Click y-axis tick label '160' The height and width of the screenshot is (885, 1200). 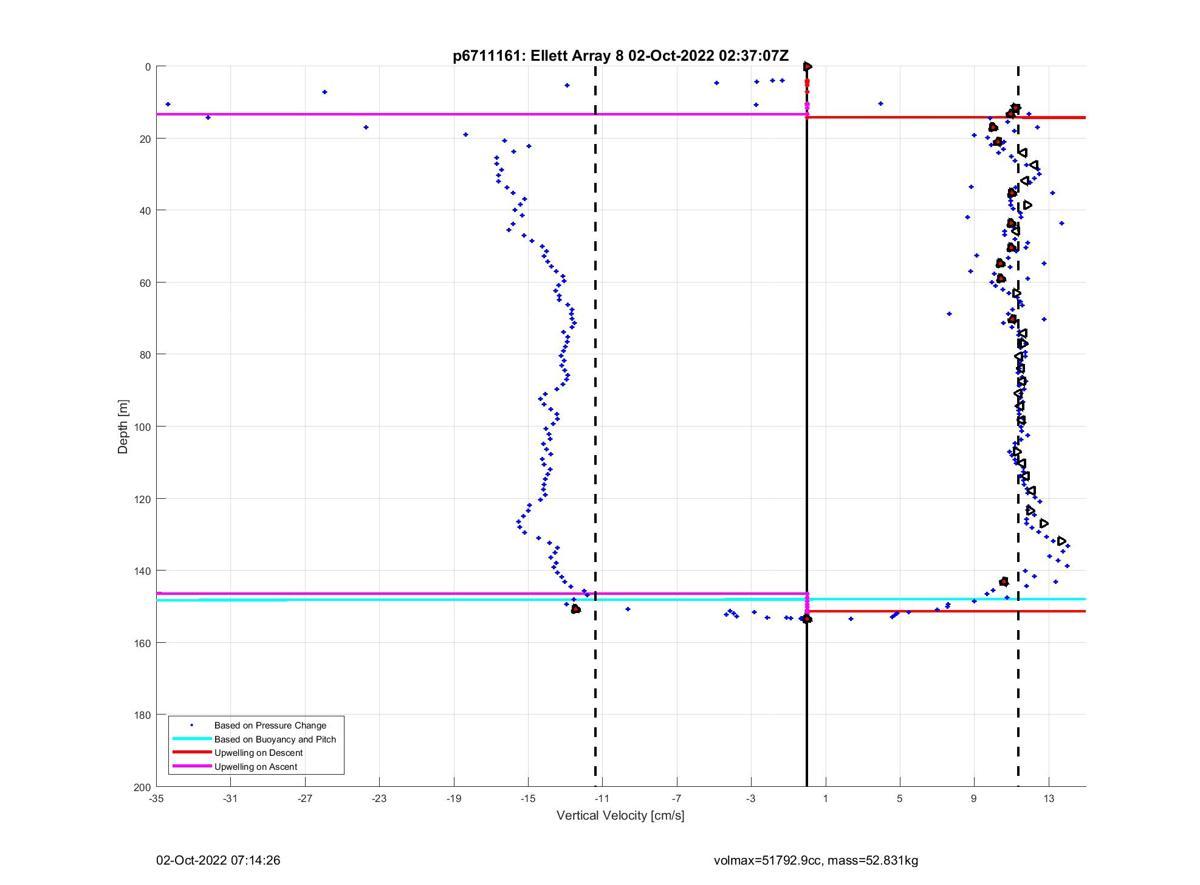[143, 643]
